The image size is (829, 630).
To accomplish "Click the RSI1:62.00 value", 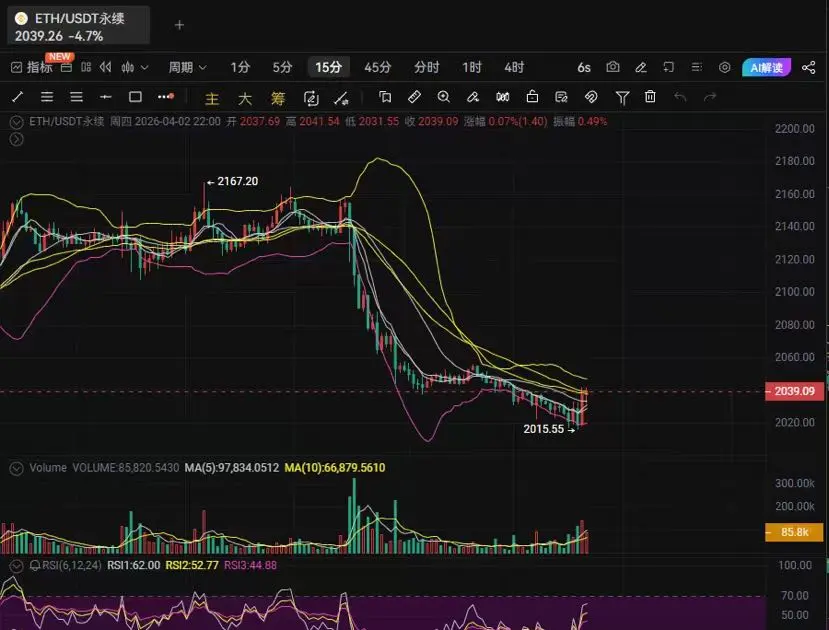I will pos(134,566).
